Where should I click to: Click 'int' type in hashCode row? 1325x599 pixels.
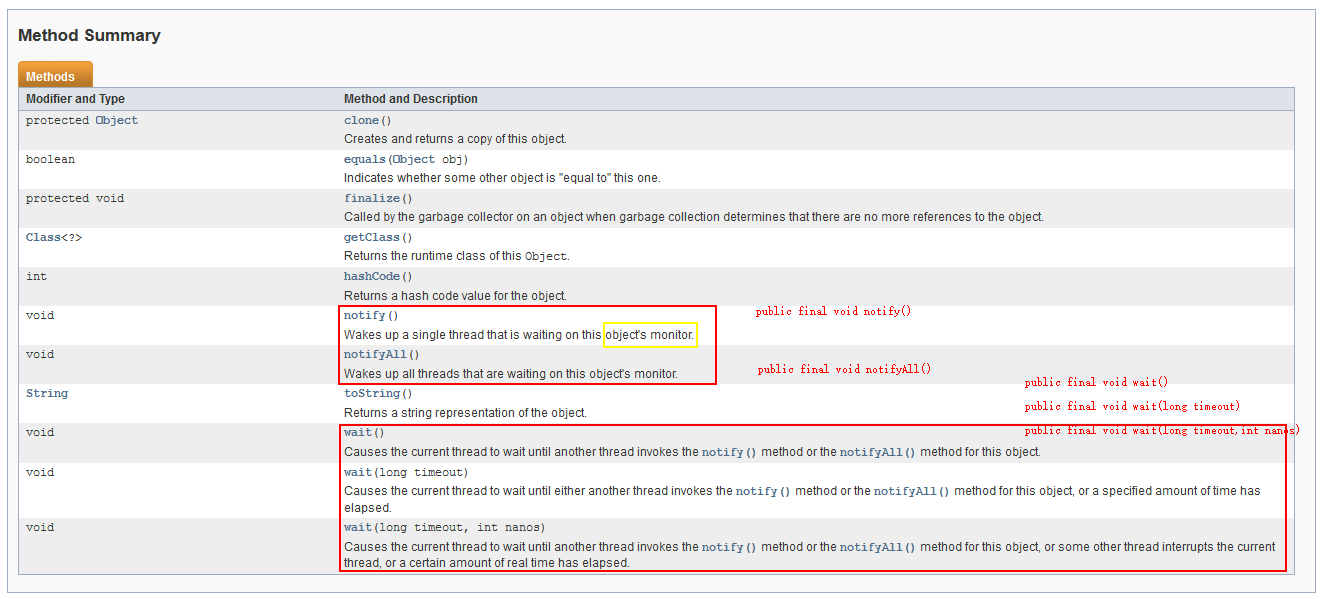(36, 276)
